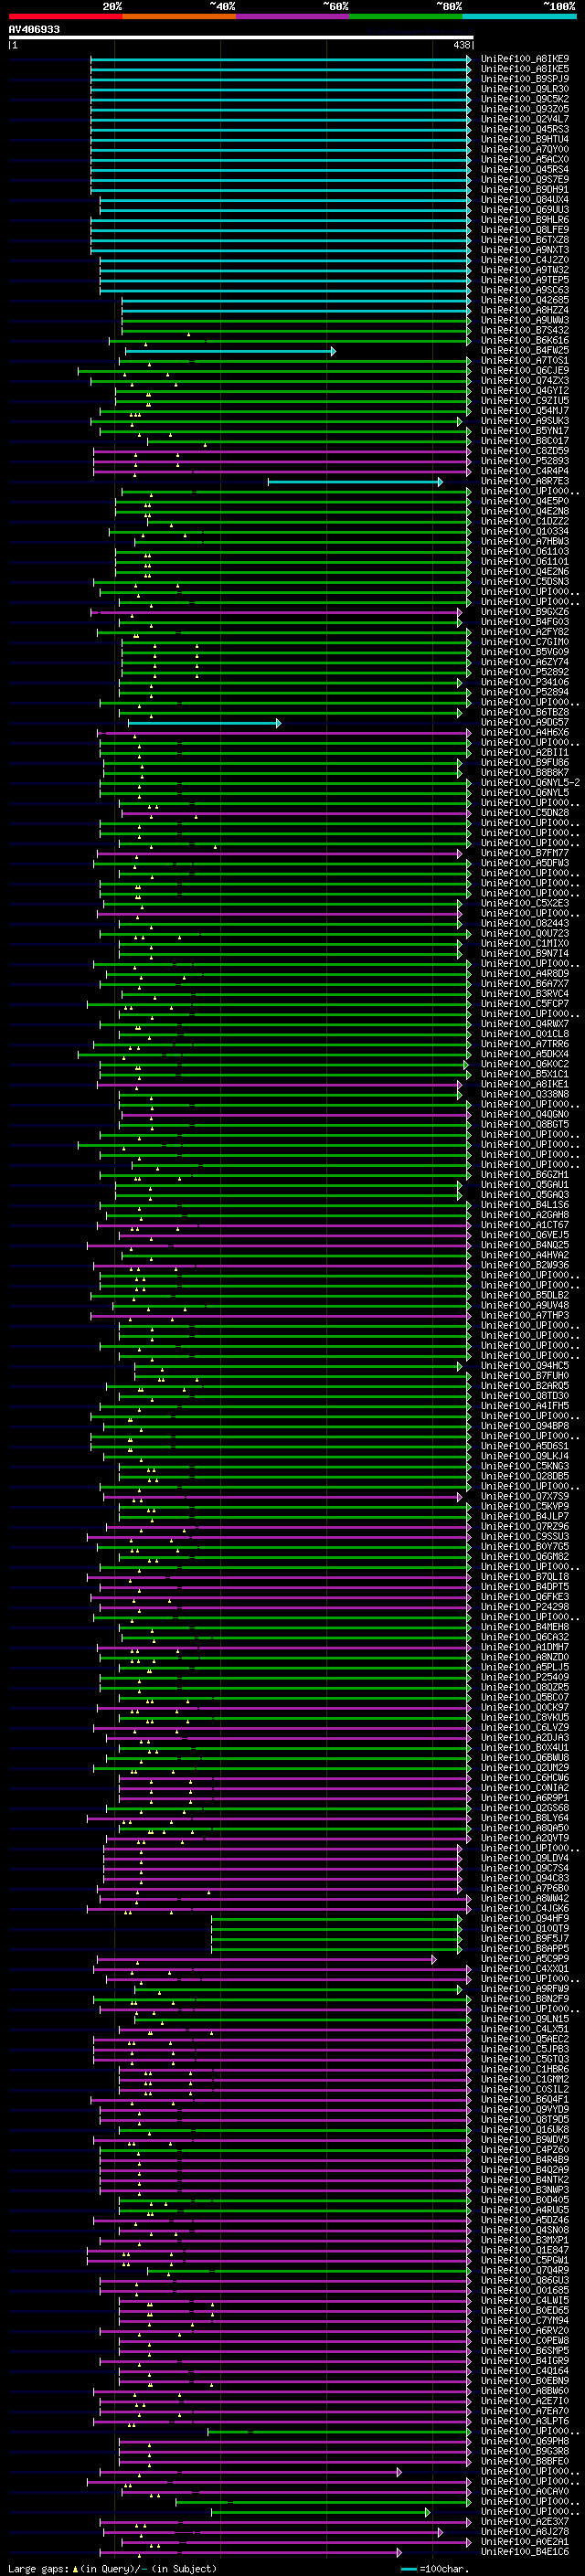Select the UniRef100_Q10334 label
The height and width of the screenshot is (2576, 585).
click(x=525, y=532)
